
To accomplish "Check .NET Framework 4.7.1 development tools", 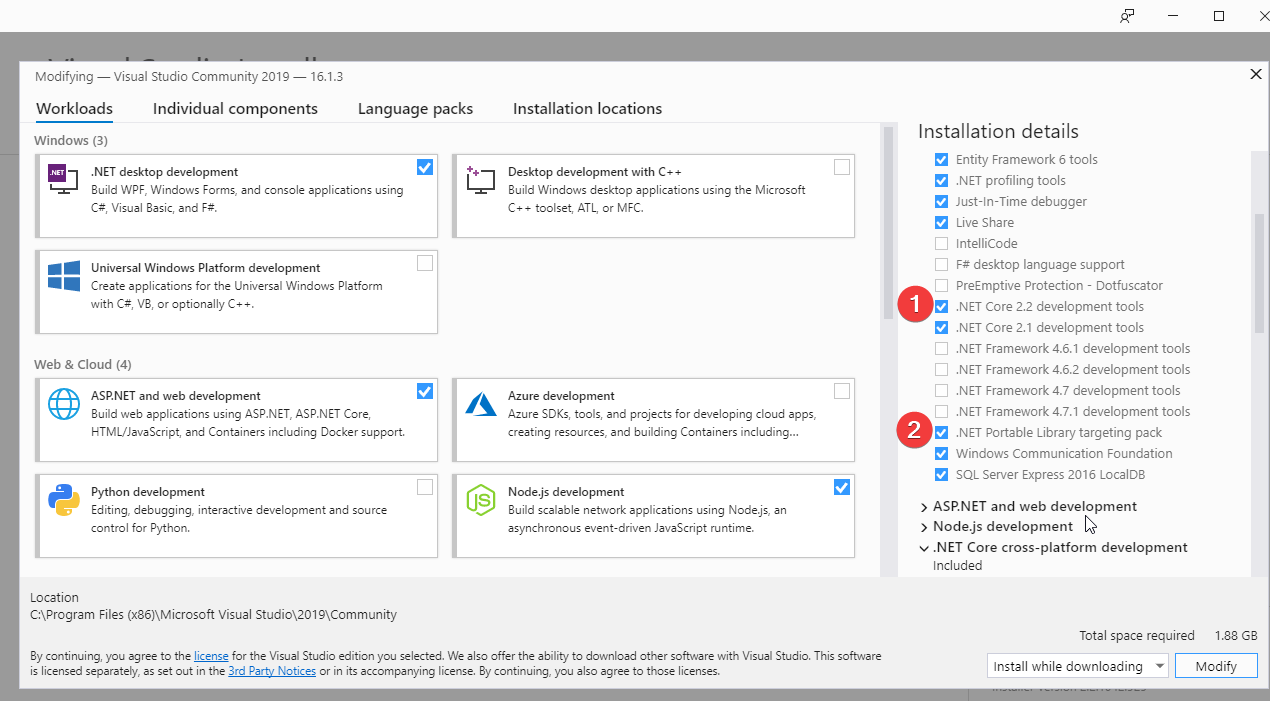I will pyautogui.click(x=941, y=411).
